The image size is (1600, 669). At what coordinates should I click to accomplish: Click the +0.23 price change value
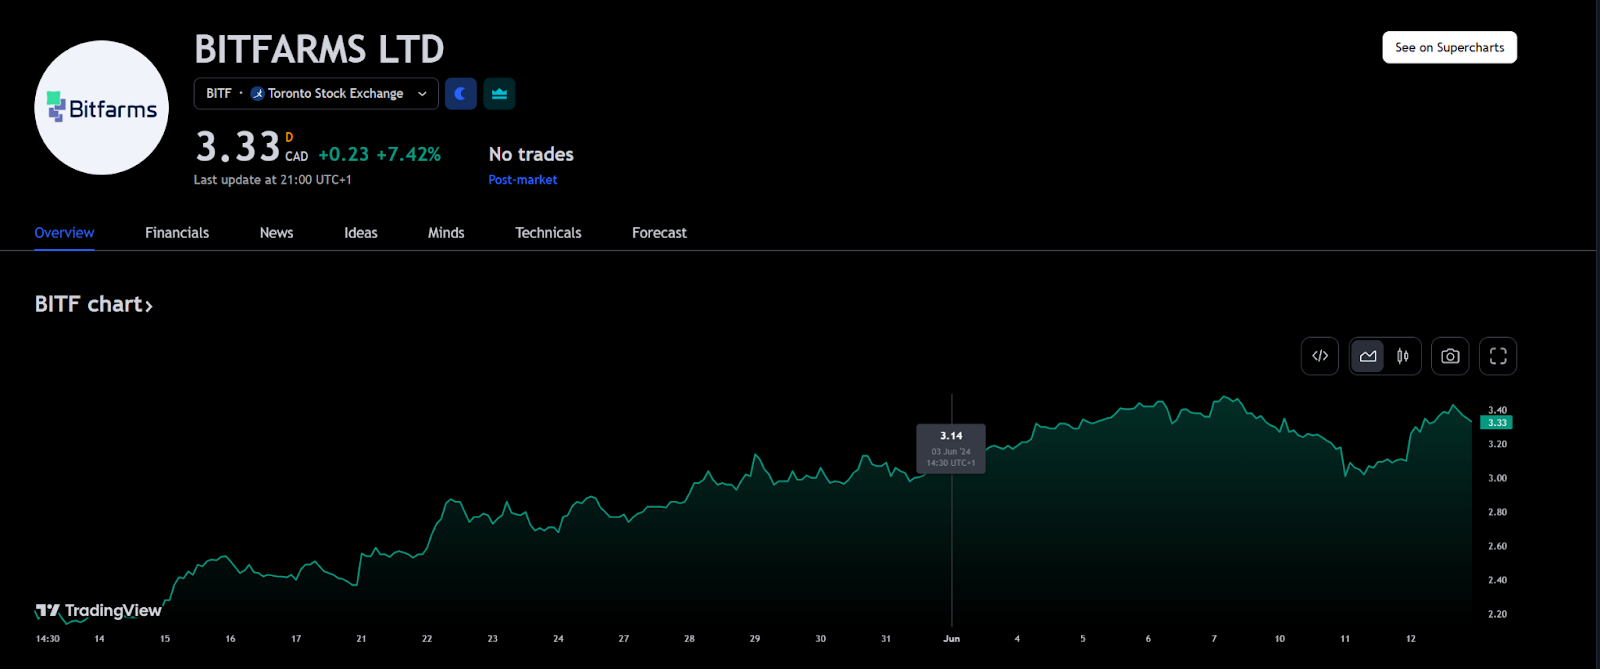343,154
